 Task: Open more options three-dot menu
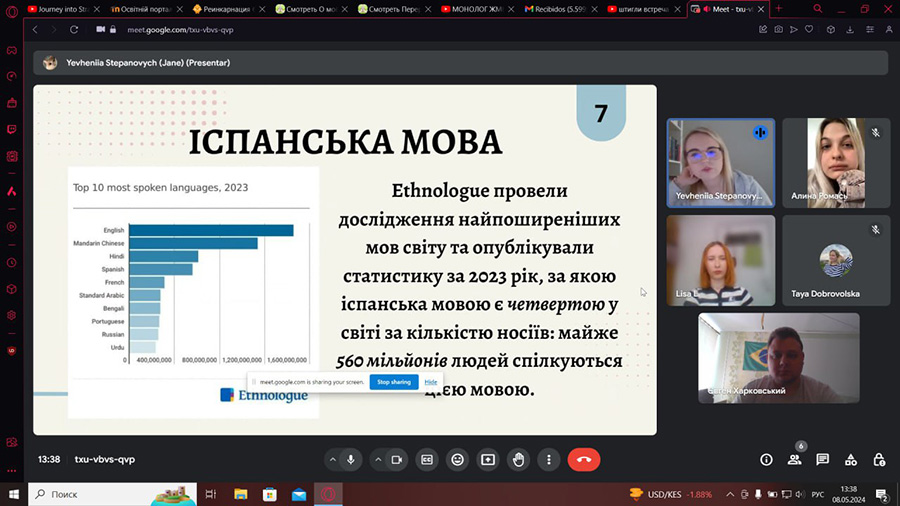click(549, 460)
